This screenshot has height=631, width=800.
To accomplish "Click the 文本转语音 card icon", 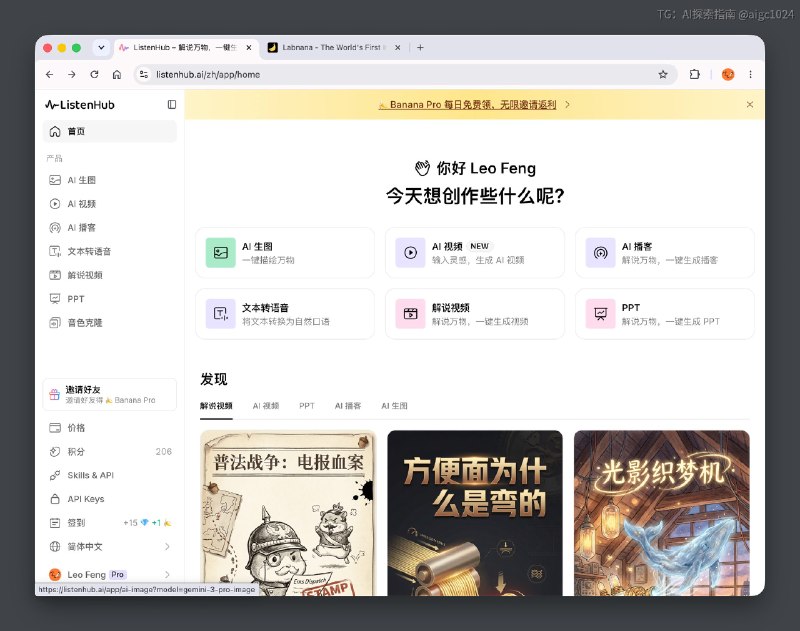I will pos(220,314).
